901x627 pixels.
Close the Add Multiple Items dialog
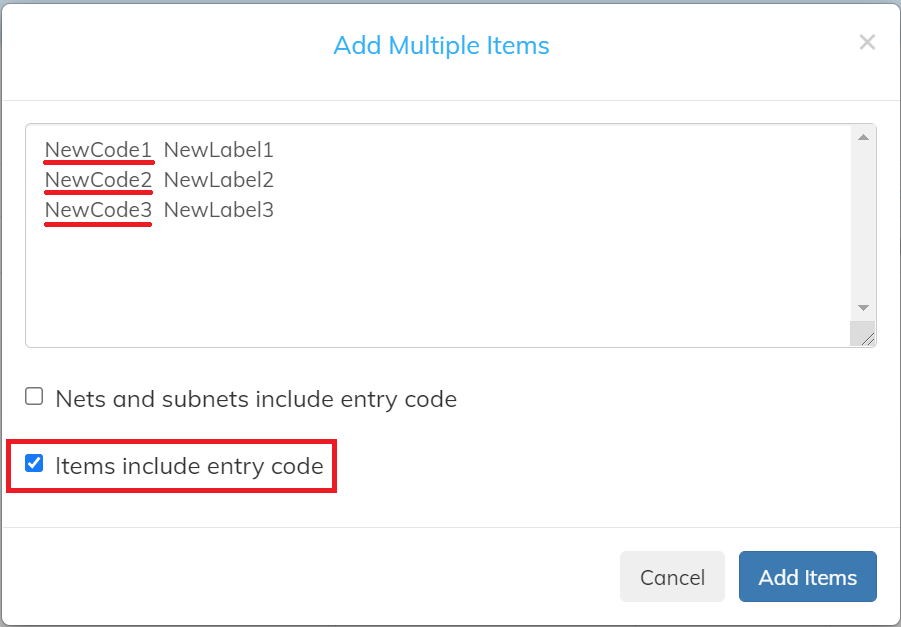[x=867, y=42]
